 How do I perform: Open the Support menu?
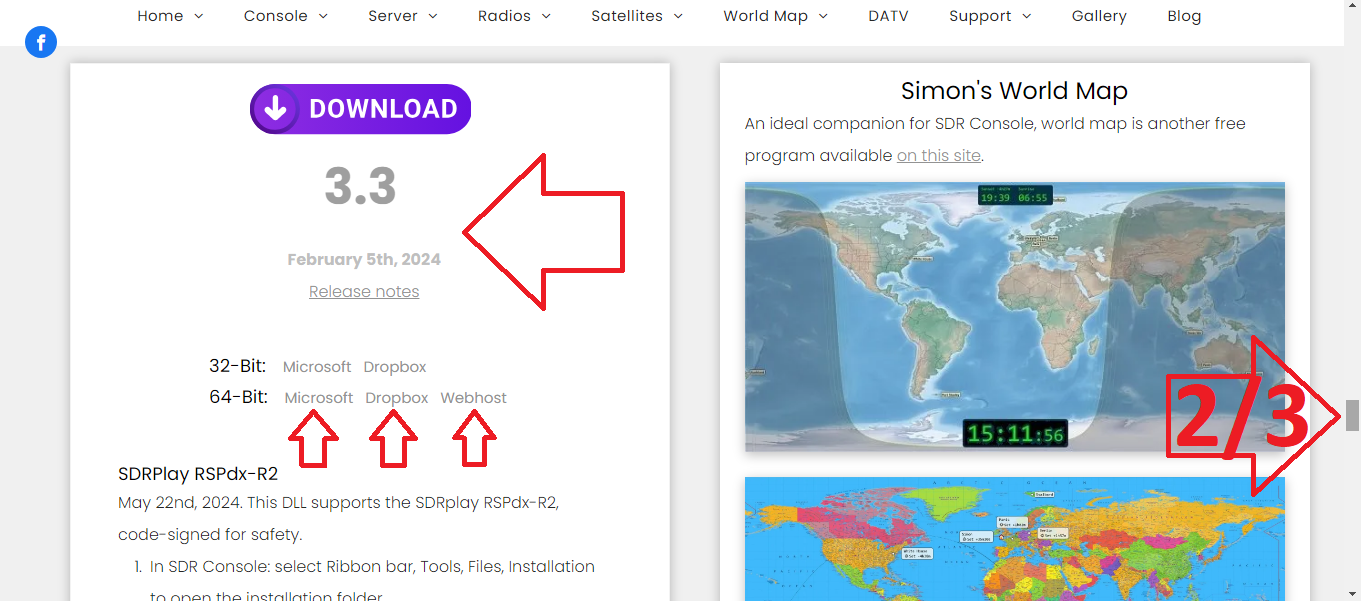click(990, 16)
